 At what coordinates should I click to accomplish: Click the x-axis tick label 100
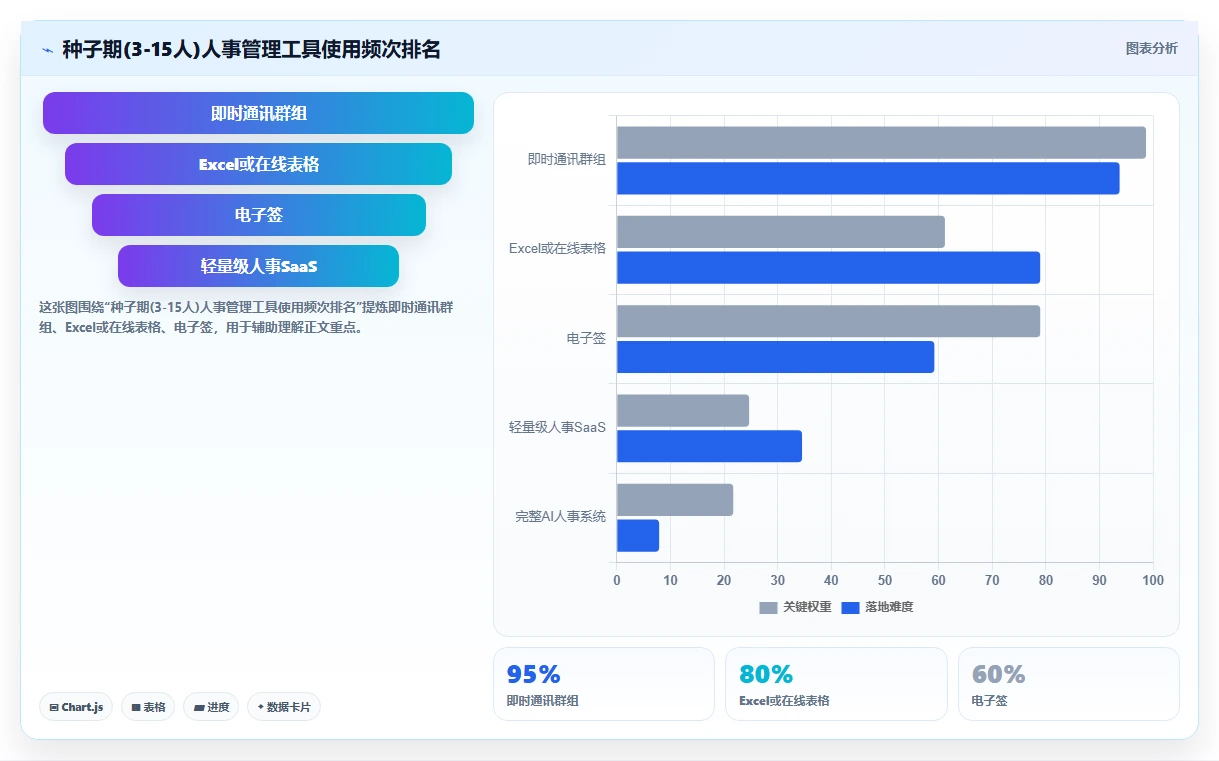click(1152, 580)
